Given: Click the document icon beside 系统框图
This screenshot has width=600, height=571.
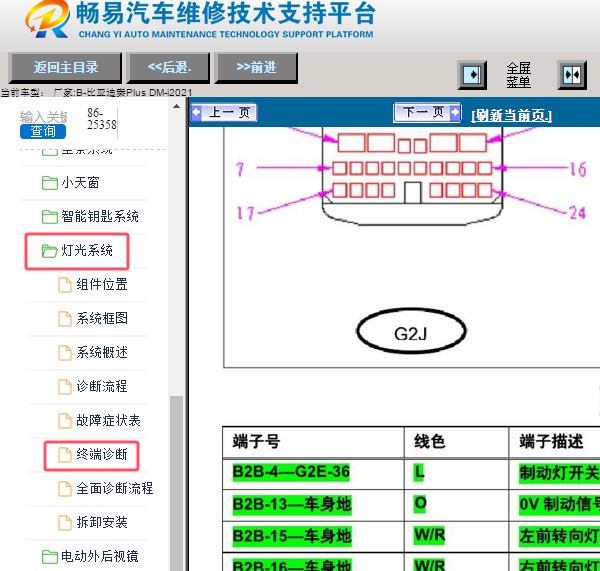Looking at the screenshot, I should (65, 319).
